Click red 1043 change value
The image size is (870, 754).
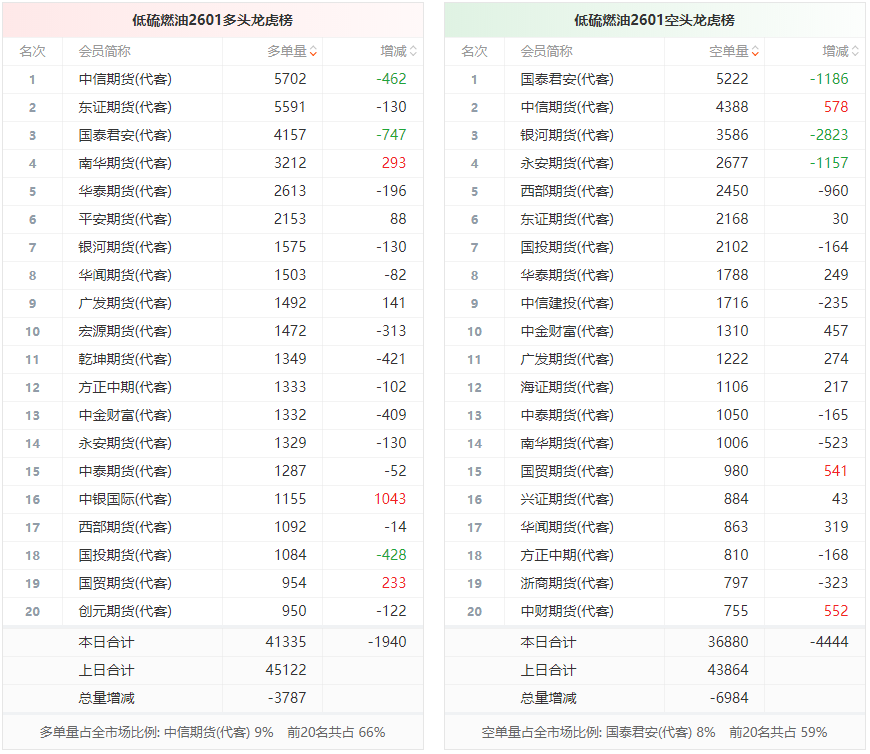[x=390, y=499]
